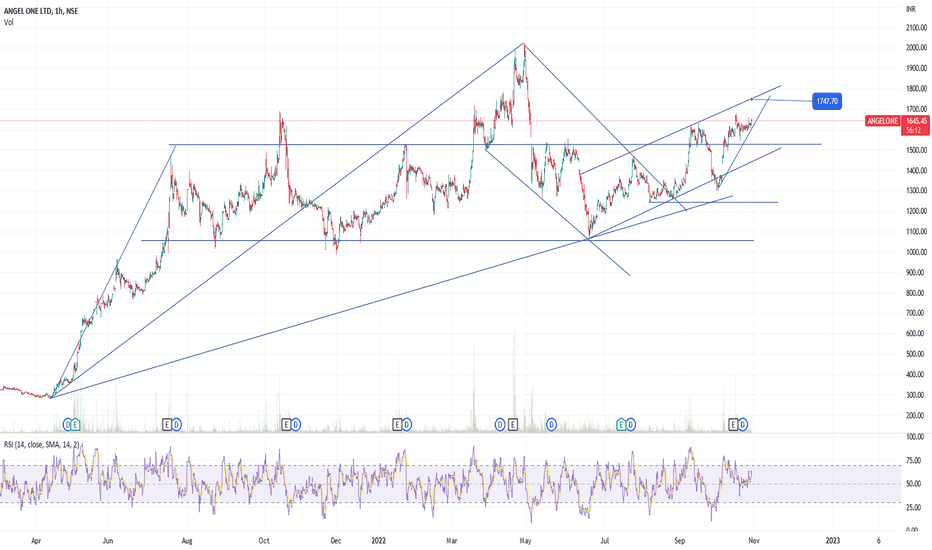The width and height of the screenshot is (932, 550).
Task: Click the 1000.00 price axis label
Action: [x=916, y=252]
